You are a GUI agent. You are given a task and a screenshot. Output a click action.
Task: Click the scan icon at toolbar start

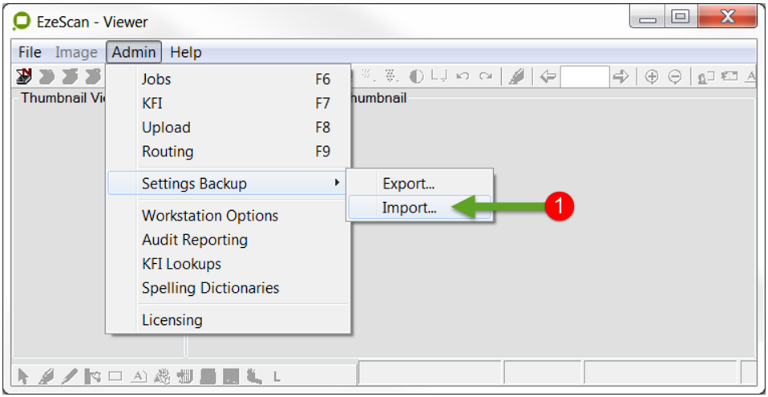pos(24,76)
